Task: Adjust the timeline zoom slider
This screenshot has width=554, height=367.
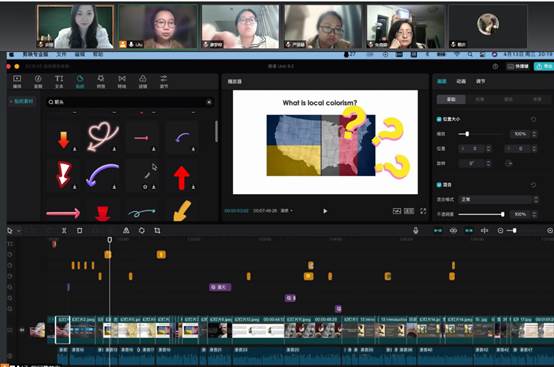Action: click(x=514, y=231)
